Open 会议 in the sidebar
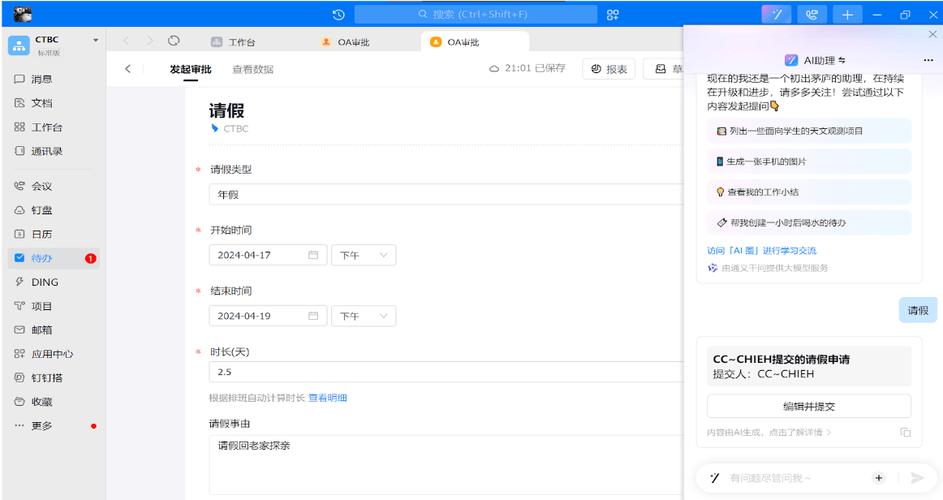Viewport: 943px width, 500px height. [x=54, y=186]
